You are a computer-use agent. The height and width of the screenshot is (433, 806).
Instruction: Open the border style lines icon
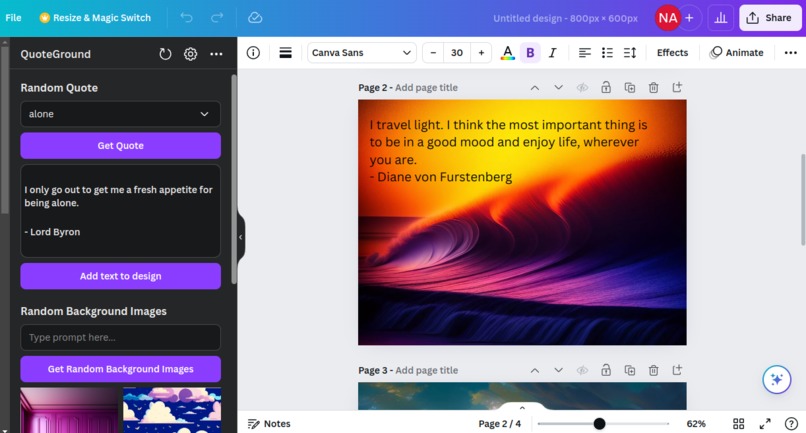[285, 52]
